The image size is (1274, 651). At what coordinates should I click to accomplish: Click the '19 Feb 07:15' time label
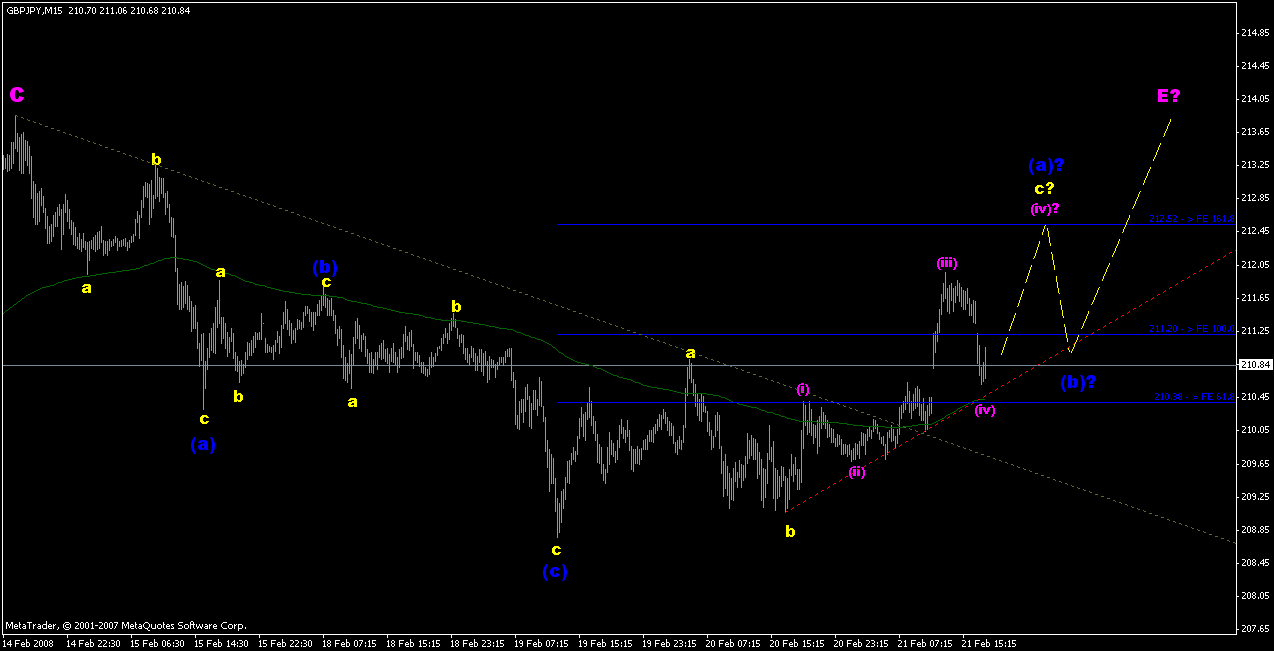click(541, 644)
